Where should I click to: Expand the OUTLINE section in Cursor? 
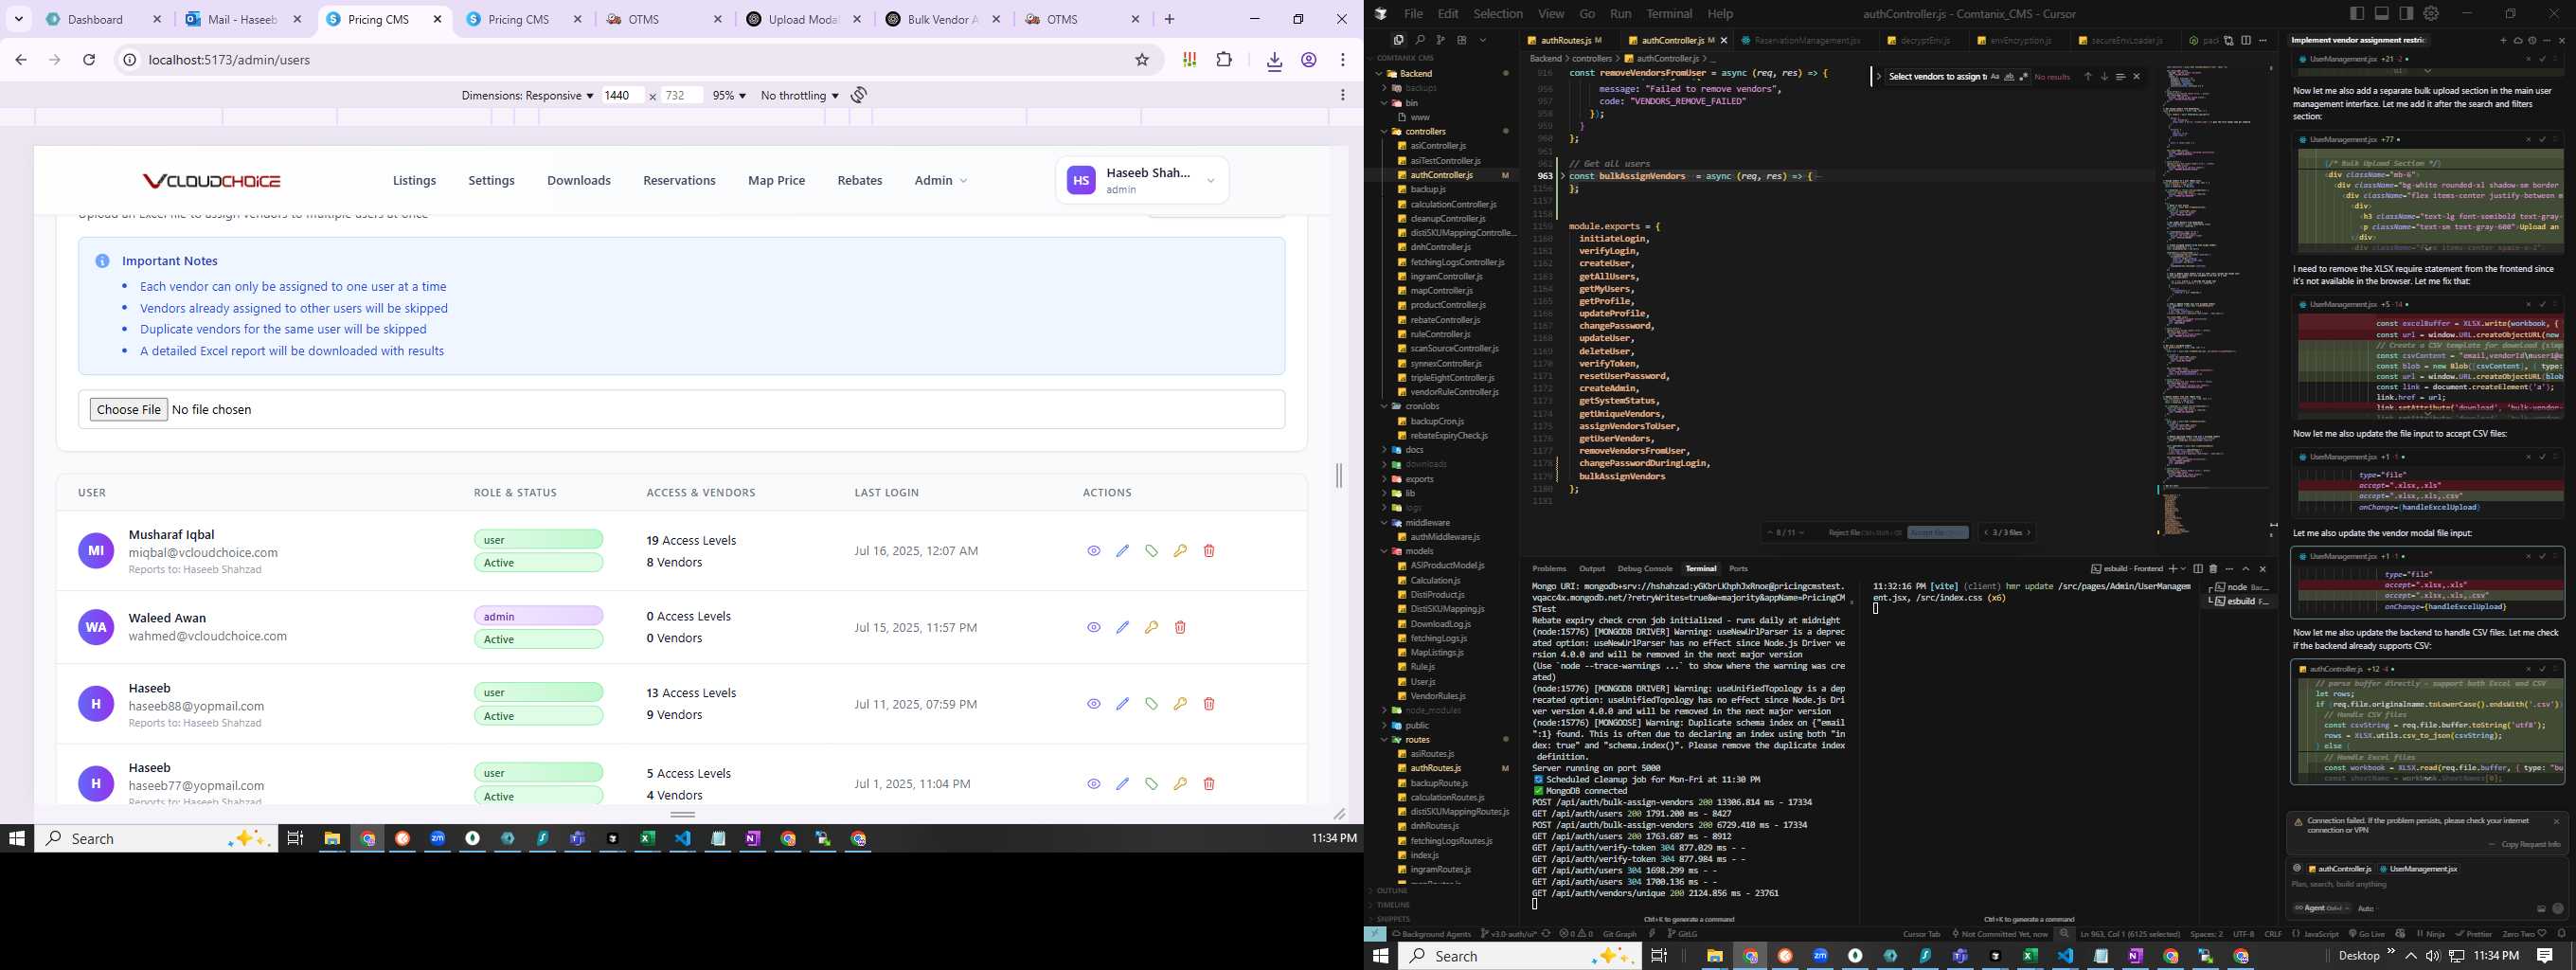(1392, 890)
